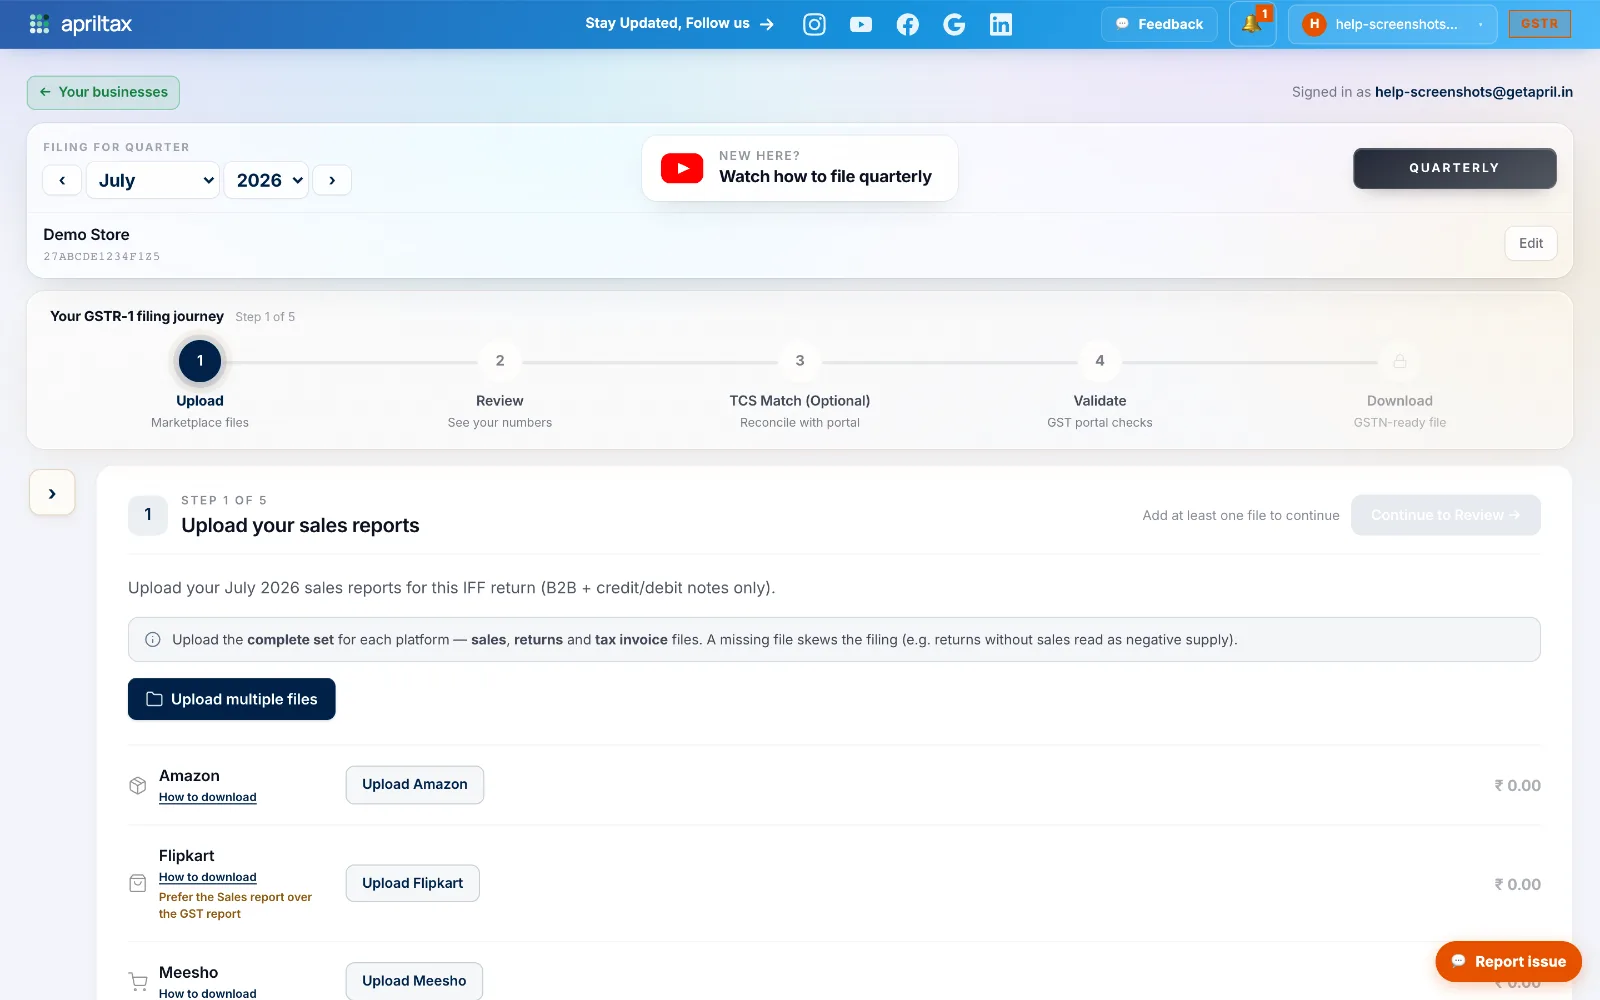Open the LinkedIn social icon
1600x1000 pixels.
1001,24
